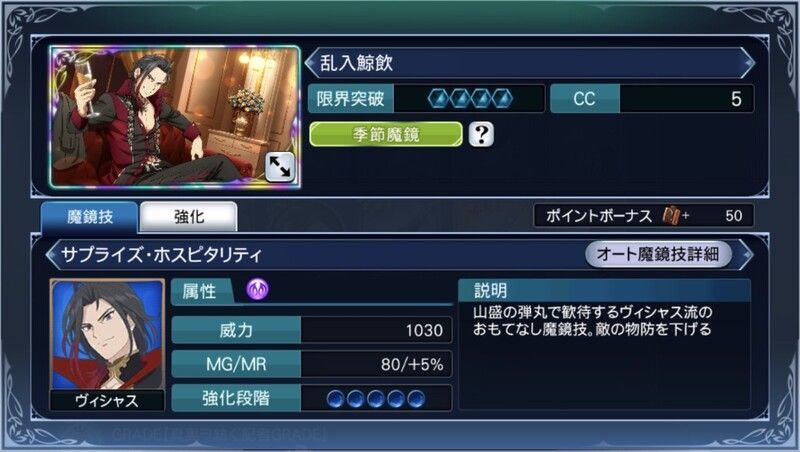Click right arrow of the skill name bar

point(747,254)
